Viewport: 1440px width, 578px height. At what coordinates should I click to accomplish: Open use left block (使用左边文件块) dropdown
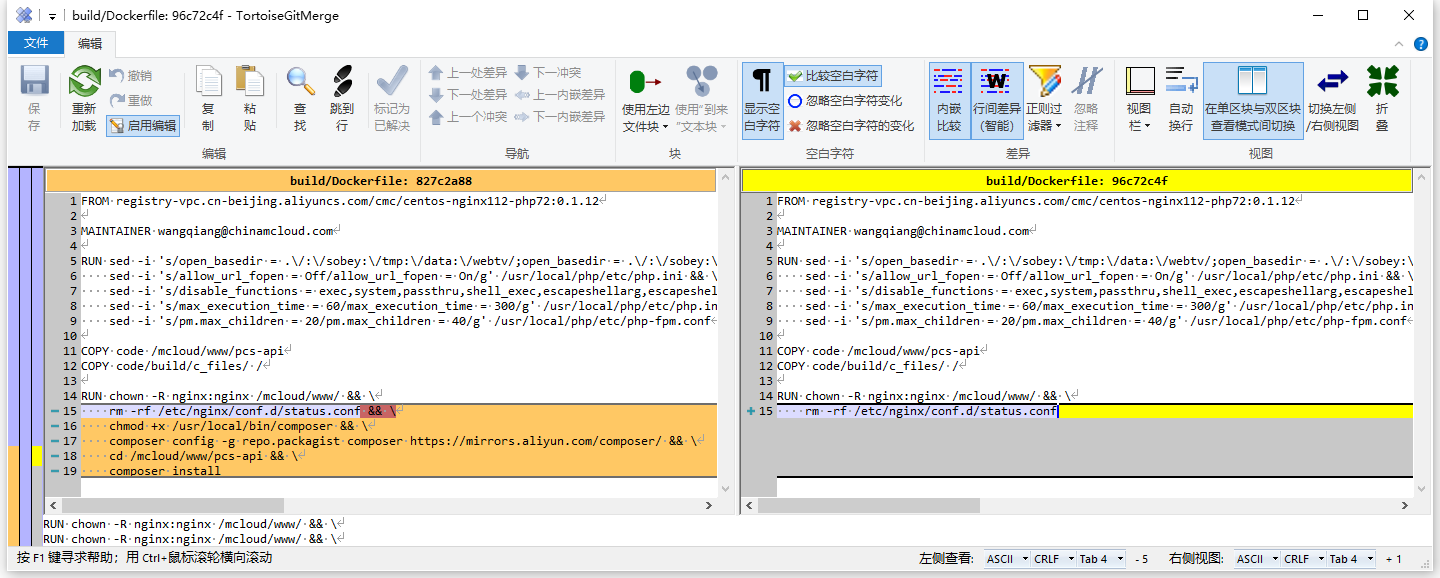coord(646,127)
